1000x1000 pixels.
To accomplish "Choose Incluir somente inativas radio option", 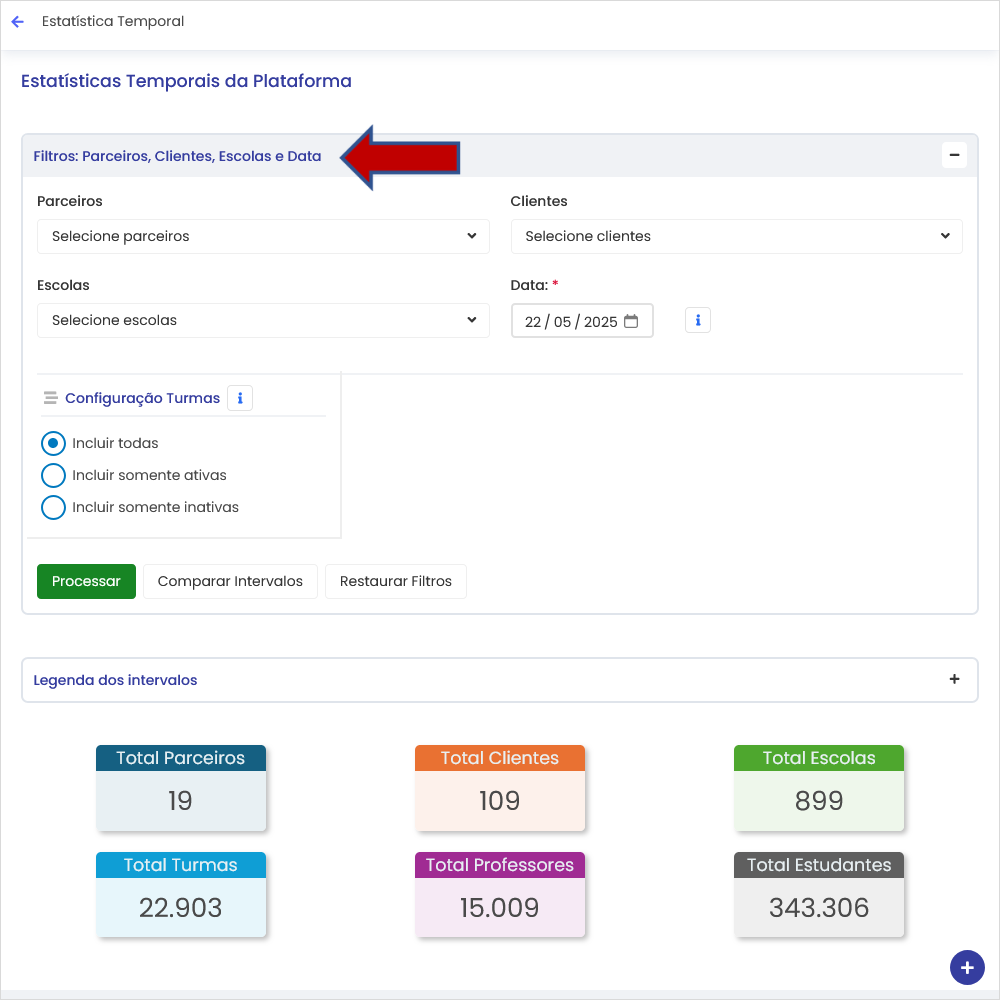I will point(53,507).
